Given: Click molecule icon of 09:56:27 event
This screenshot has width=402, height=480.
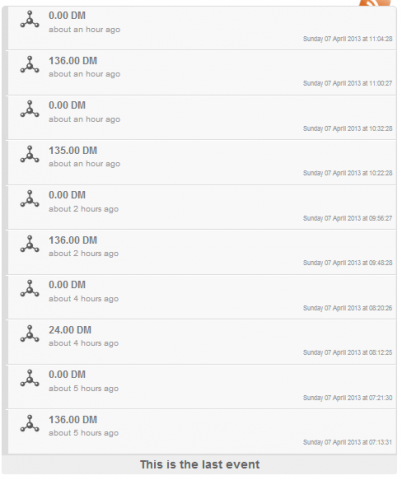Looking at the screenshot, I should pyautogui.click(x=30, y=199).
